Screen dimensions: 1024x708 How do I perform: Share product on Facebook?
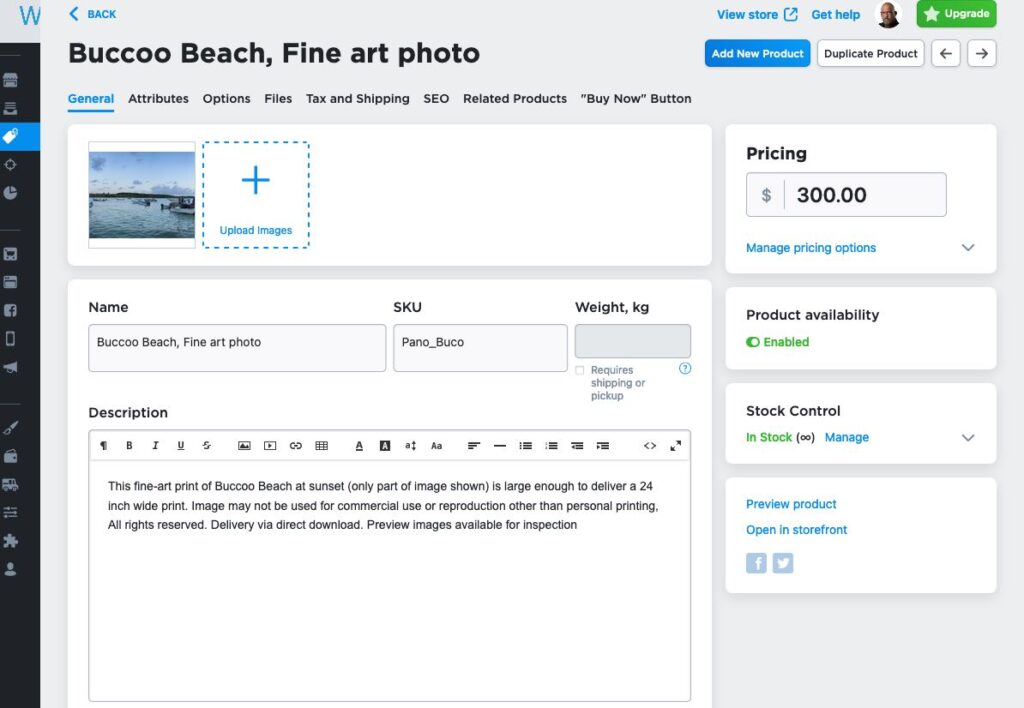click(x=756, y=563)
